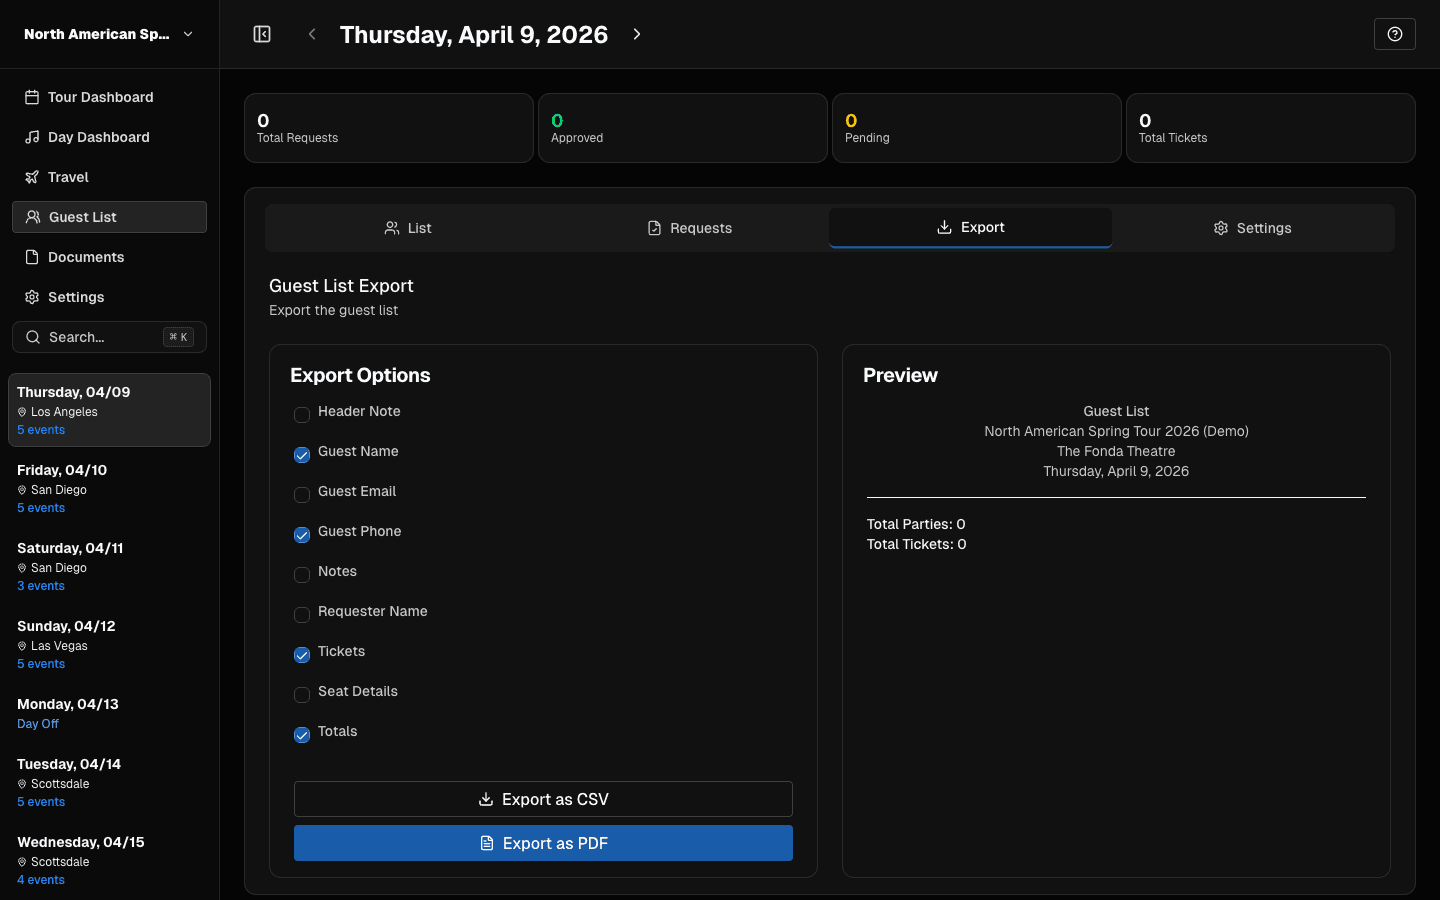Click the app logo icon beside the date
The image size is (1440, 900).
coord(261,33)
